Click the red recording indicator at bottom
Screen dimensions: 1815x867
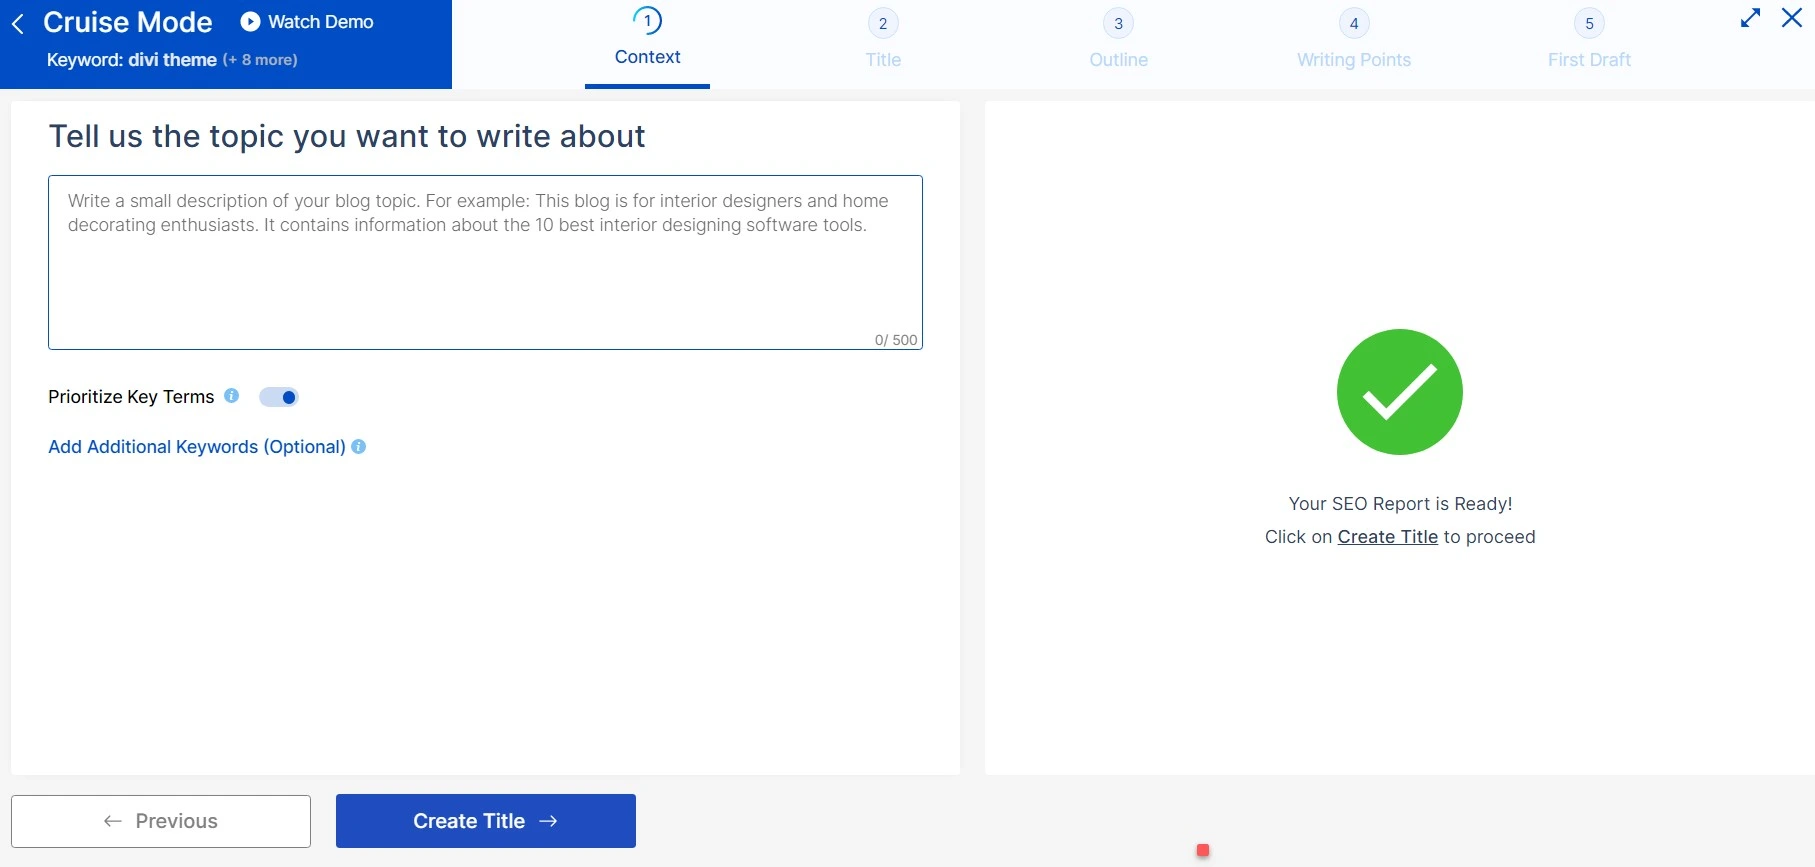(1203, 850)
